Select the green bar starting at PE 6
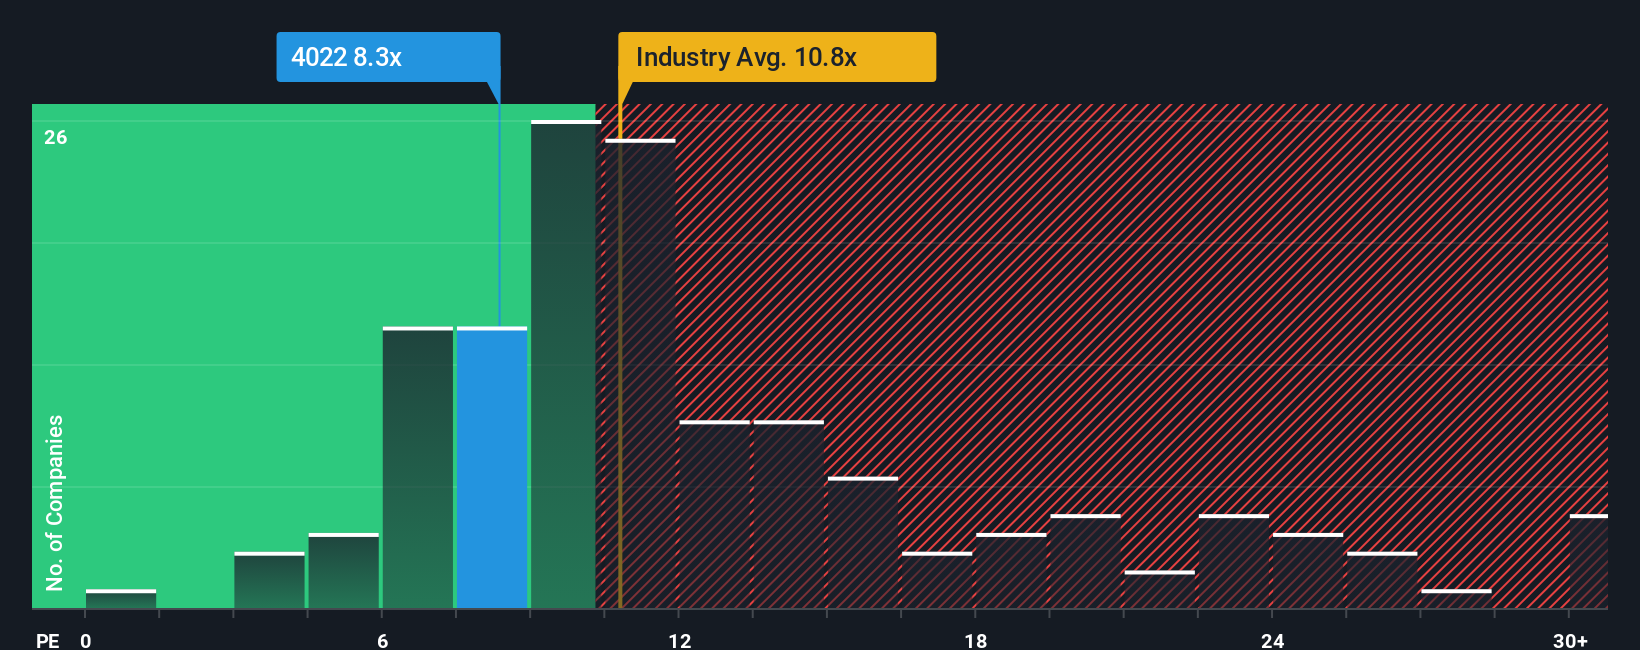This screenshot has width=1640, height=650. tap(418, 467)
